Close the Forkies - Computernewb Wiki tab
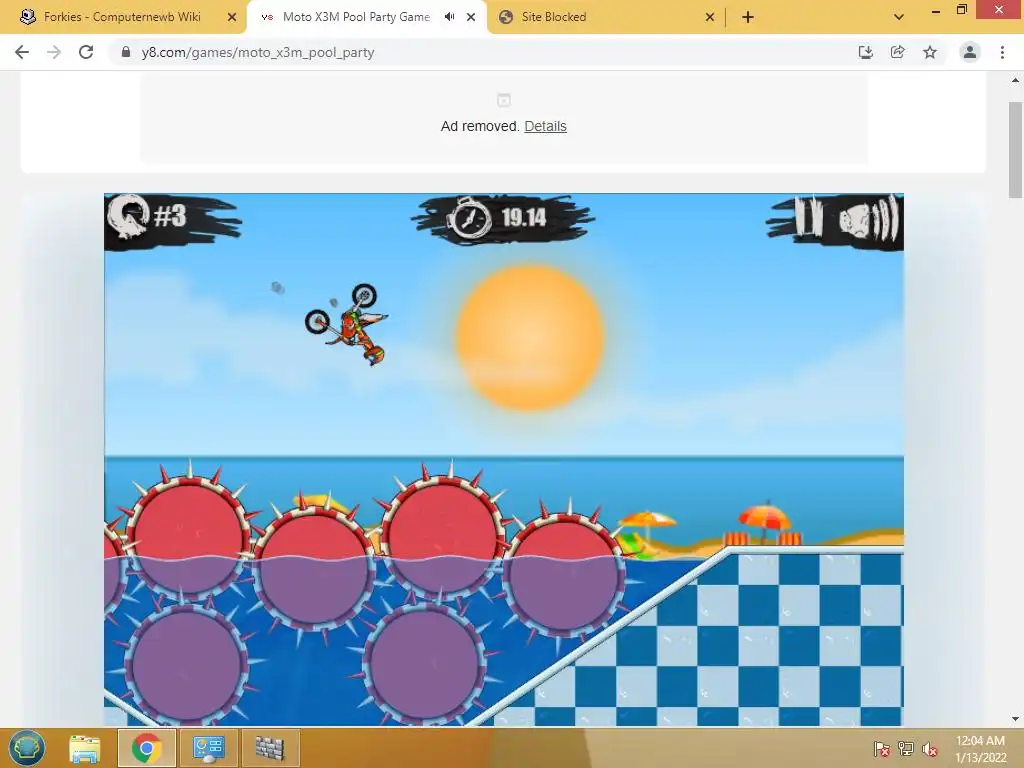 tap(232, 17)
